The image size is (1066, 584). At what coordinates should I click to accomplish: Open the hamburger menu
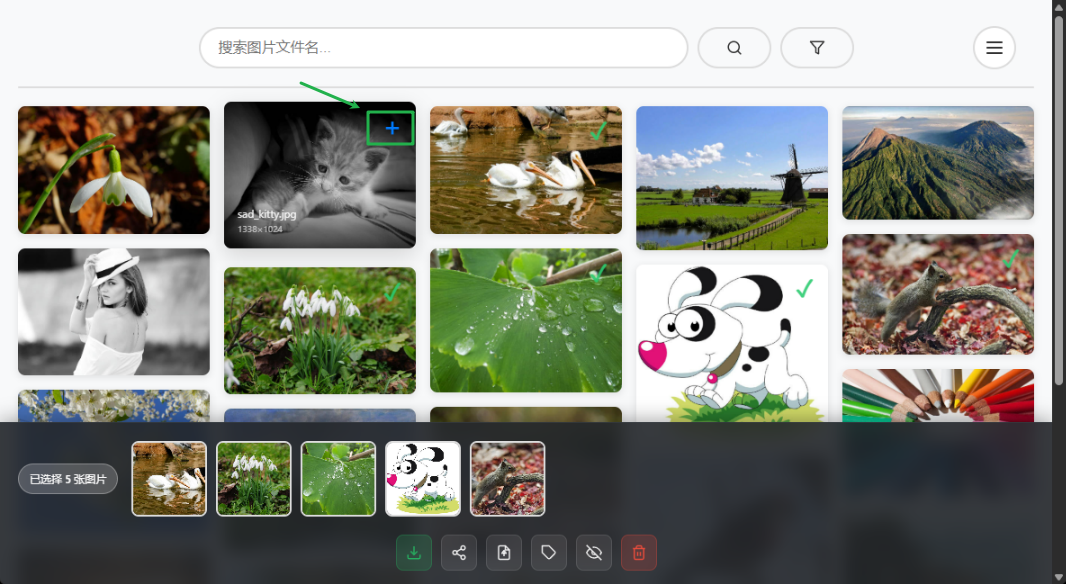coord(994,48)
